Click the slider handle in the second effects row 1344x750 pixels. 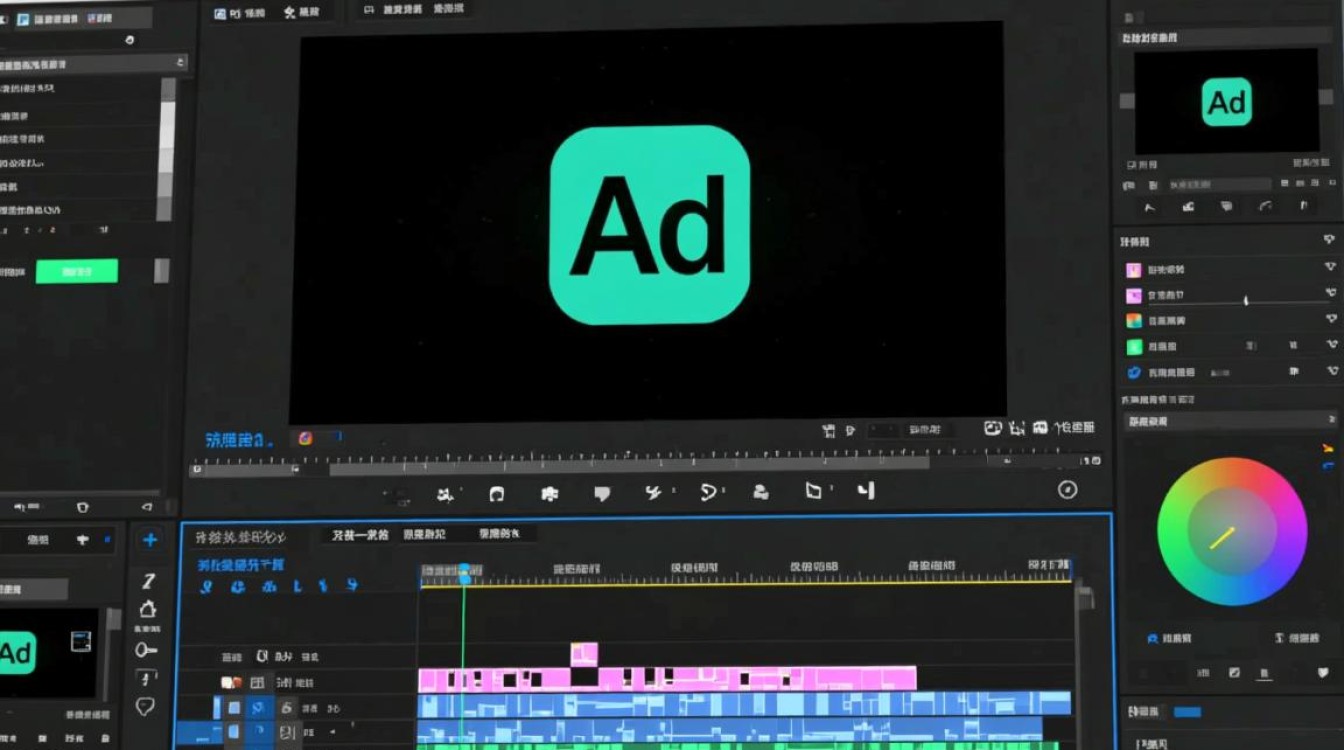click(1245, 299)
